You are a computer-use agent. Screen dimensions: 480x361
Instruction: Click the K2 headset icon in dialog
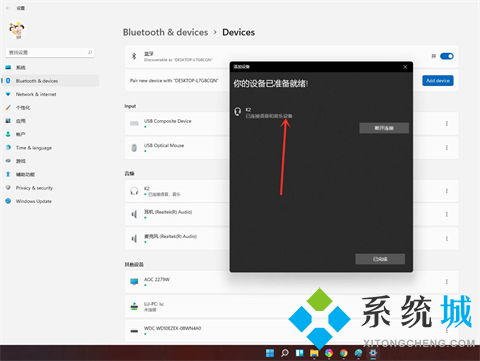[237, 111]
